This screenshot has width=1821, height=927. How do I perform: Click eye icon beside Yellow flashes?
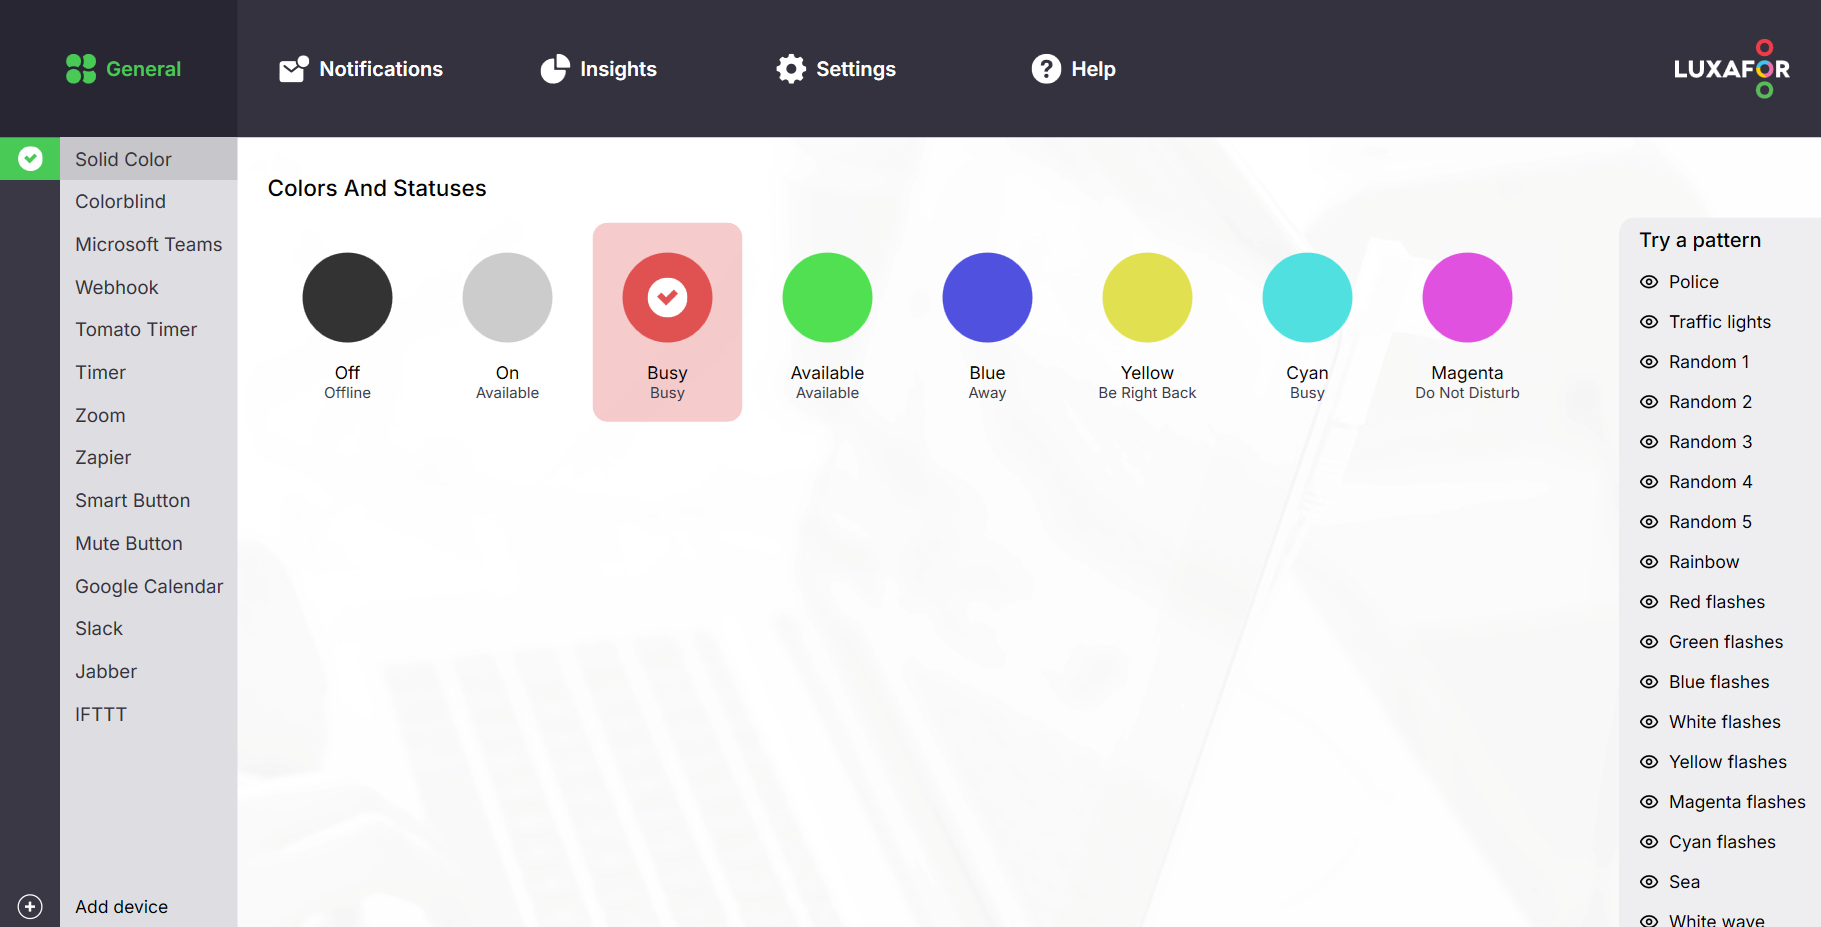click(1649, 762)
